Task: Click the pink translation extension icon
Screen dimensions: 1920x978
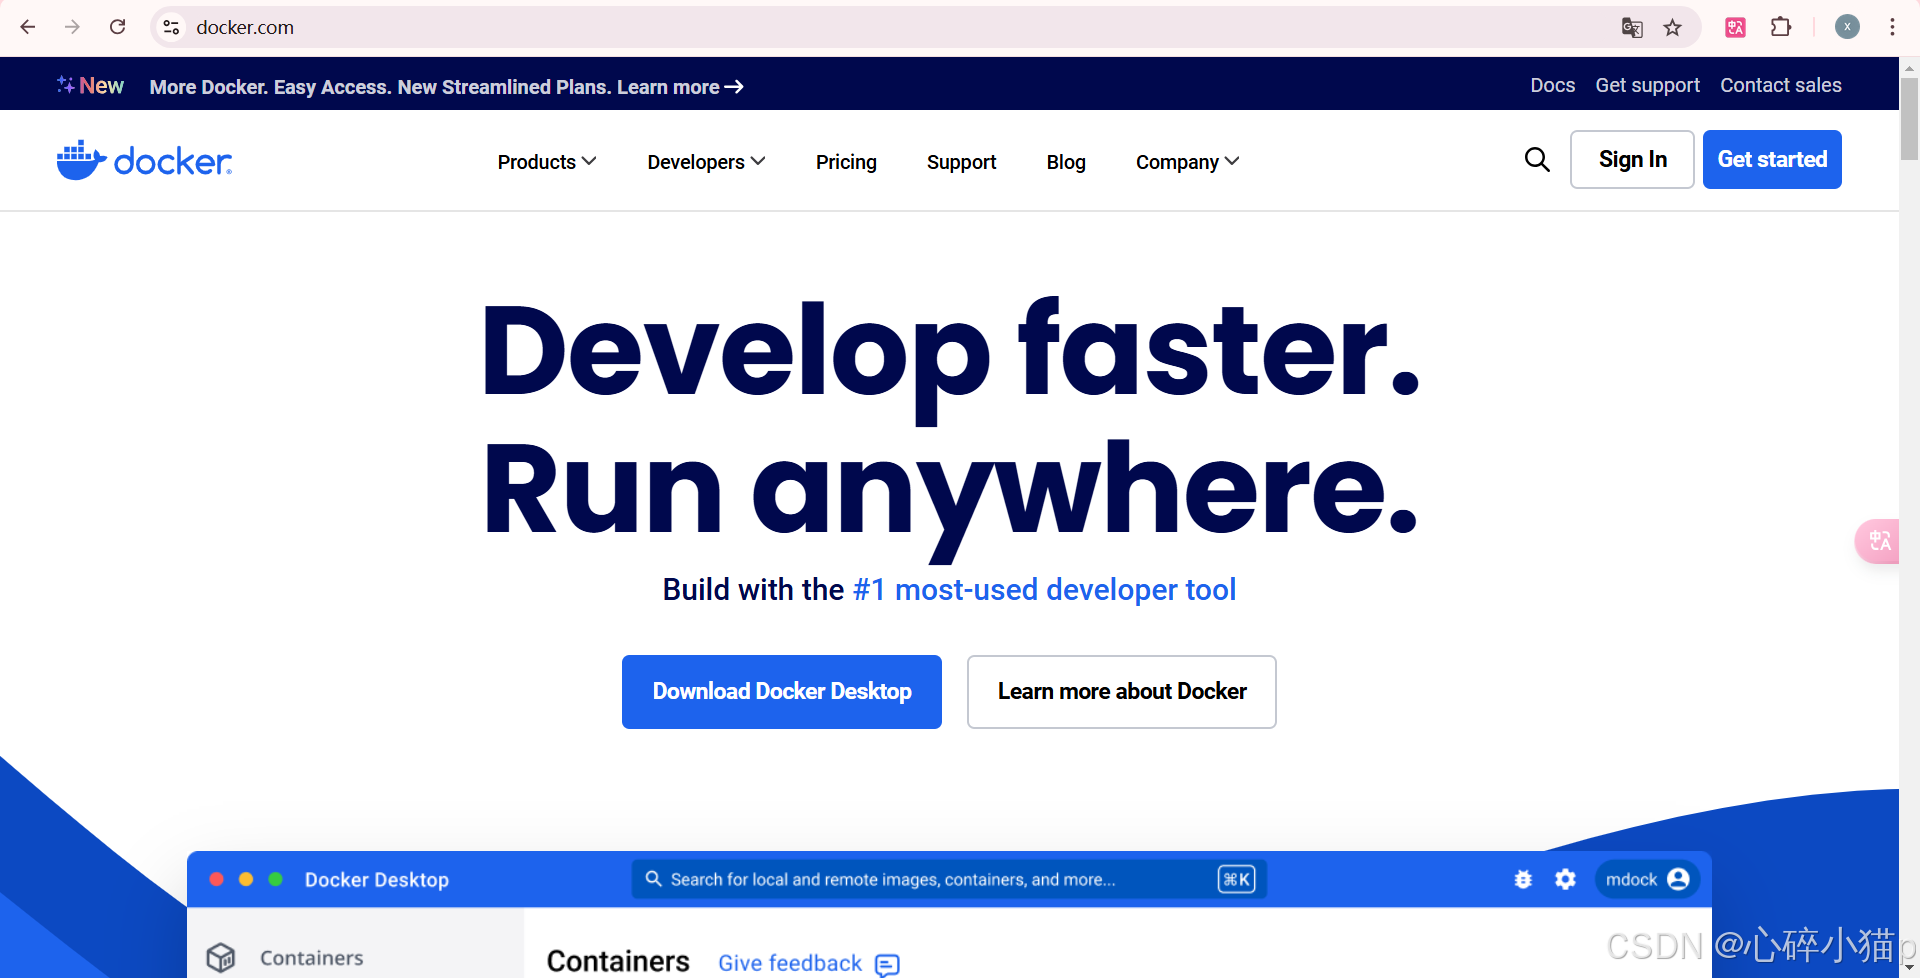Action: [1735, 27]
